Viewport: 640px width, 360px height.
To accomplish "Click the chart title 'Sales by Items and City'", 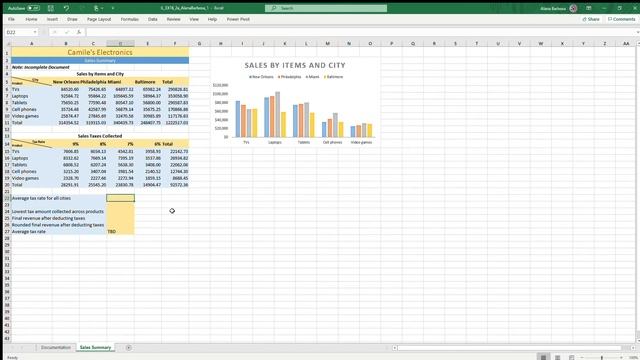I will [295, 65].
